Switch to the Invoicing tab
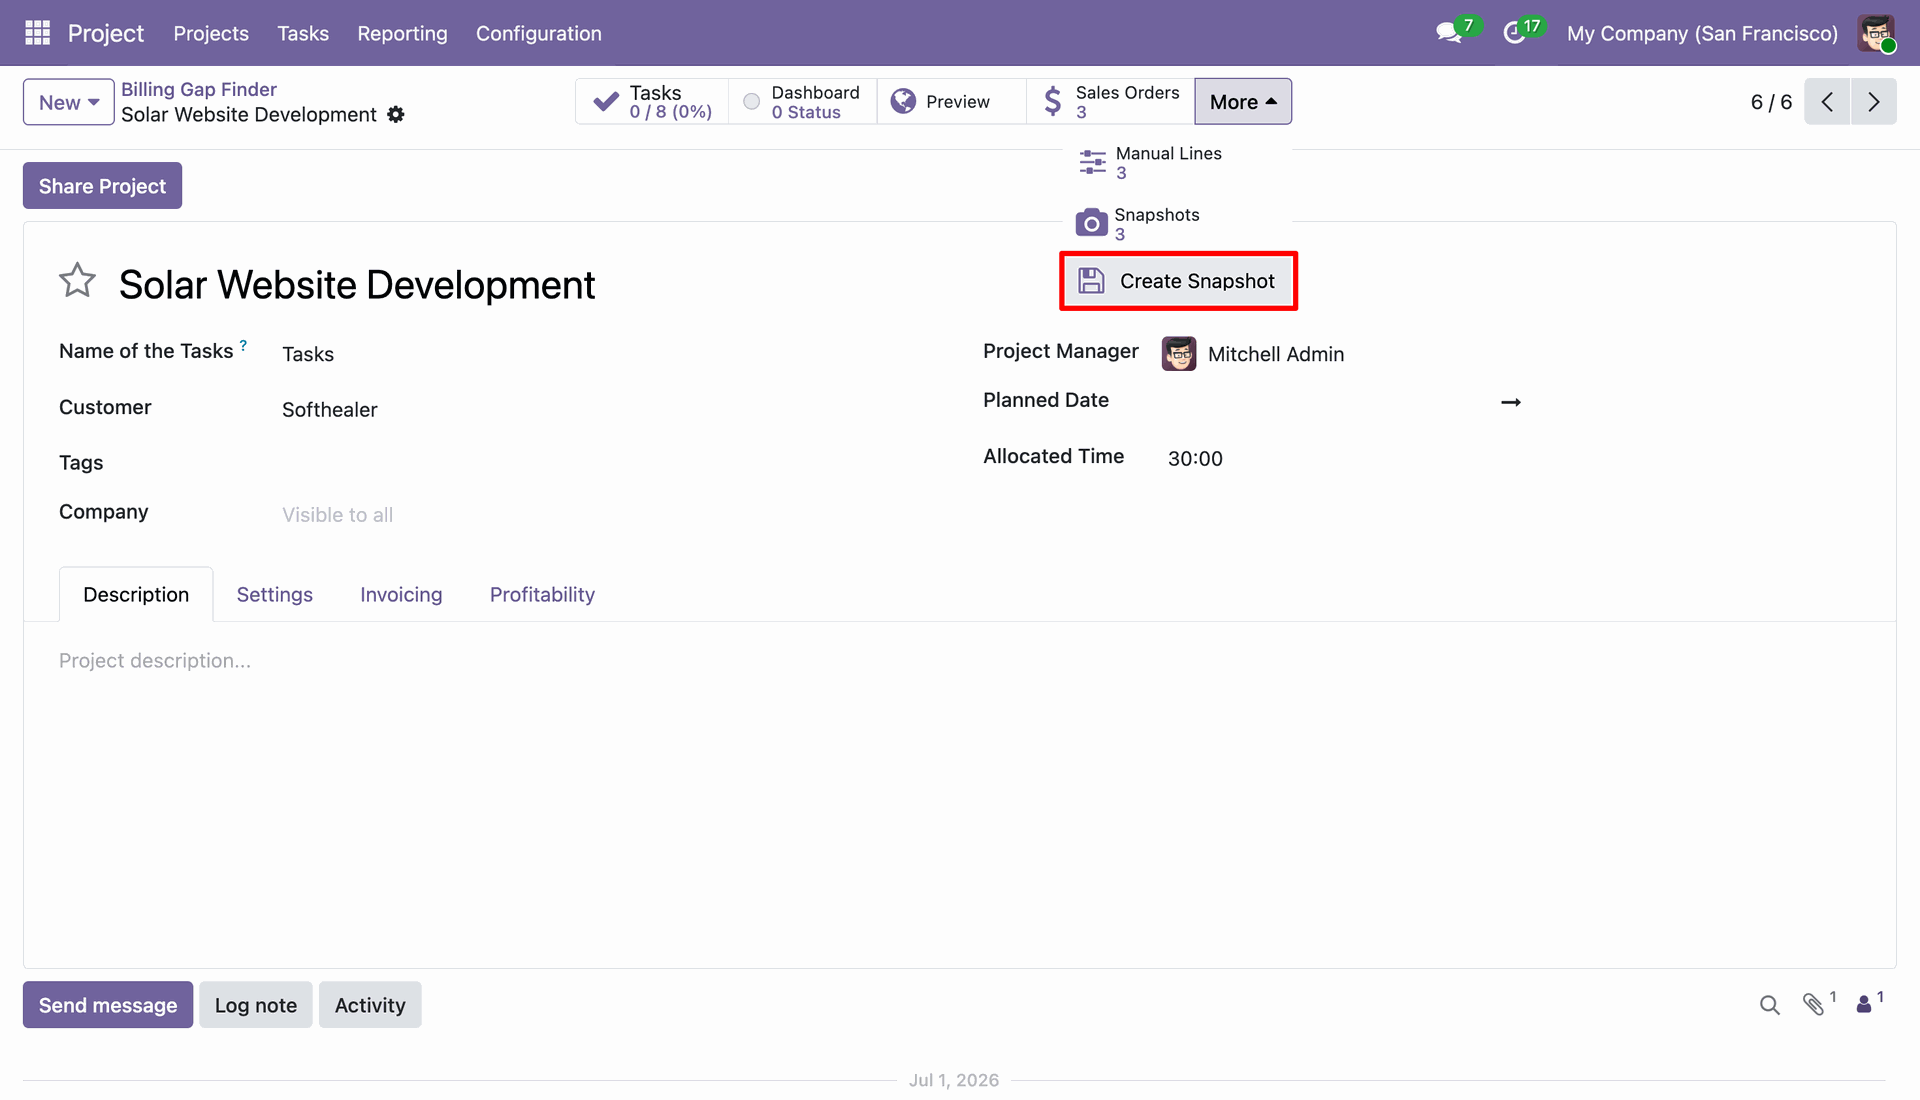 (401, 595)
